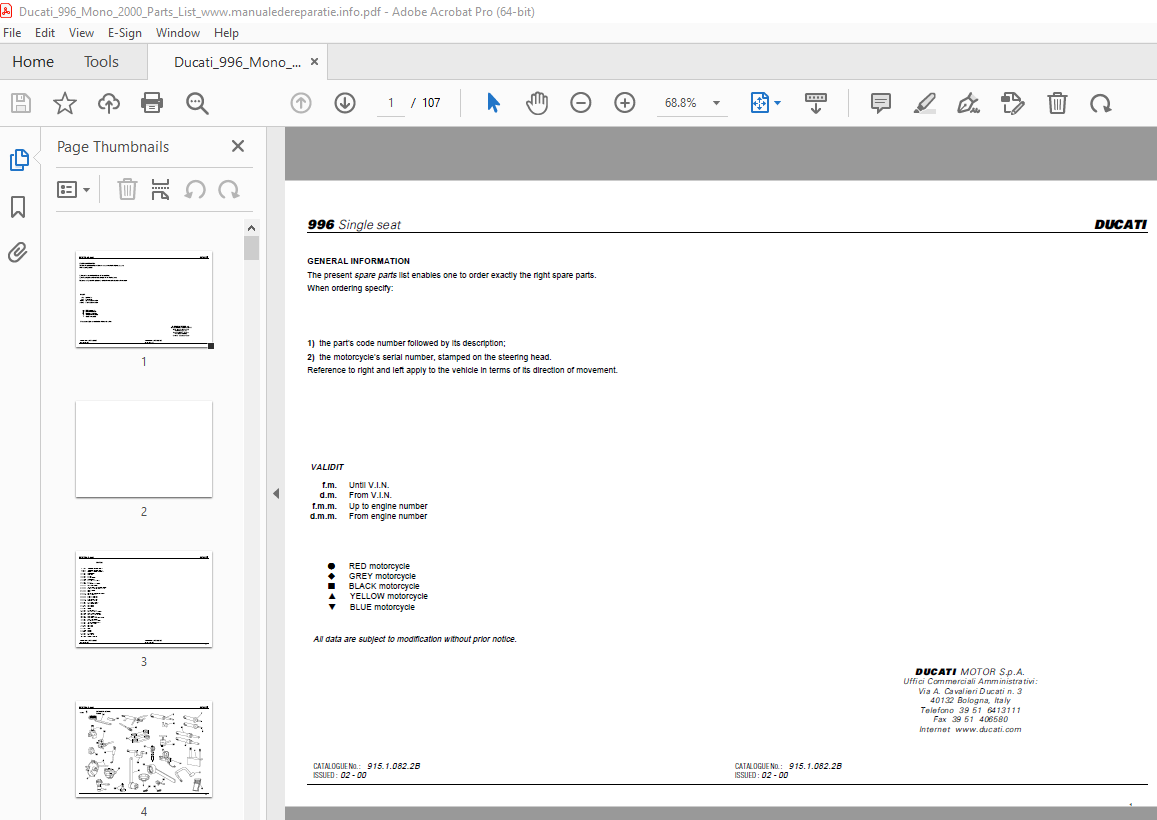
Task: Click the scrolling mode keyboard icon
Action: pos(815,103)
